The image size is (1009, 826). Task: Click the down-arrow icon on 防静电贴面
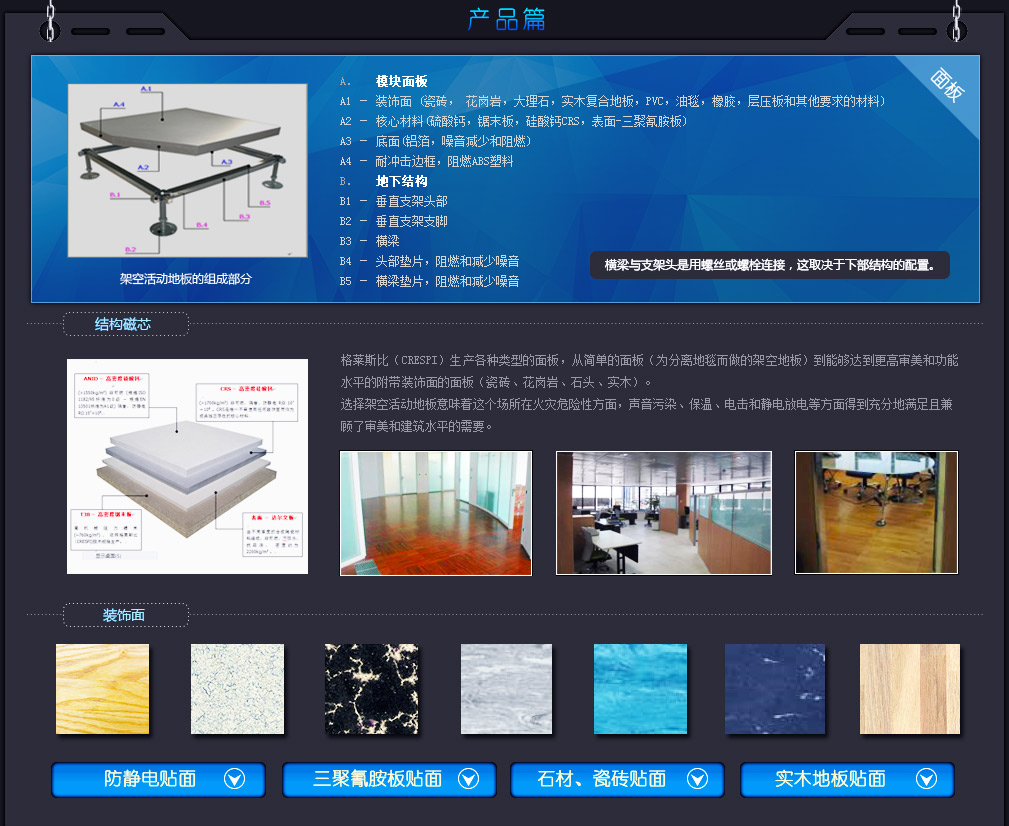click(235, 779)
